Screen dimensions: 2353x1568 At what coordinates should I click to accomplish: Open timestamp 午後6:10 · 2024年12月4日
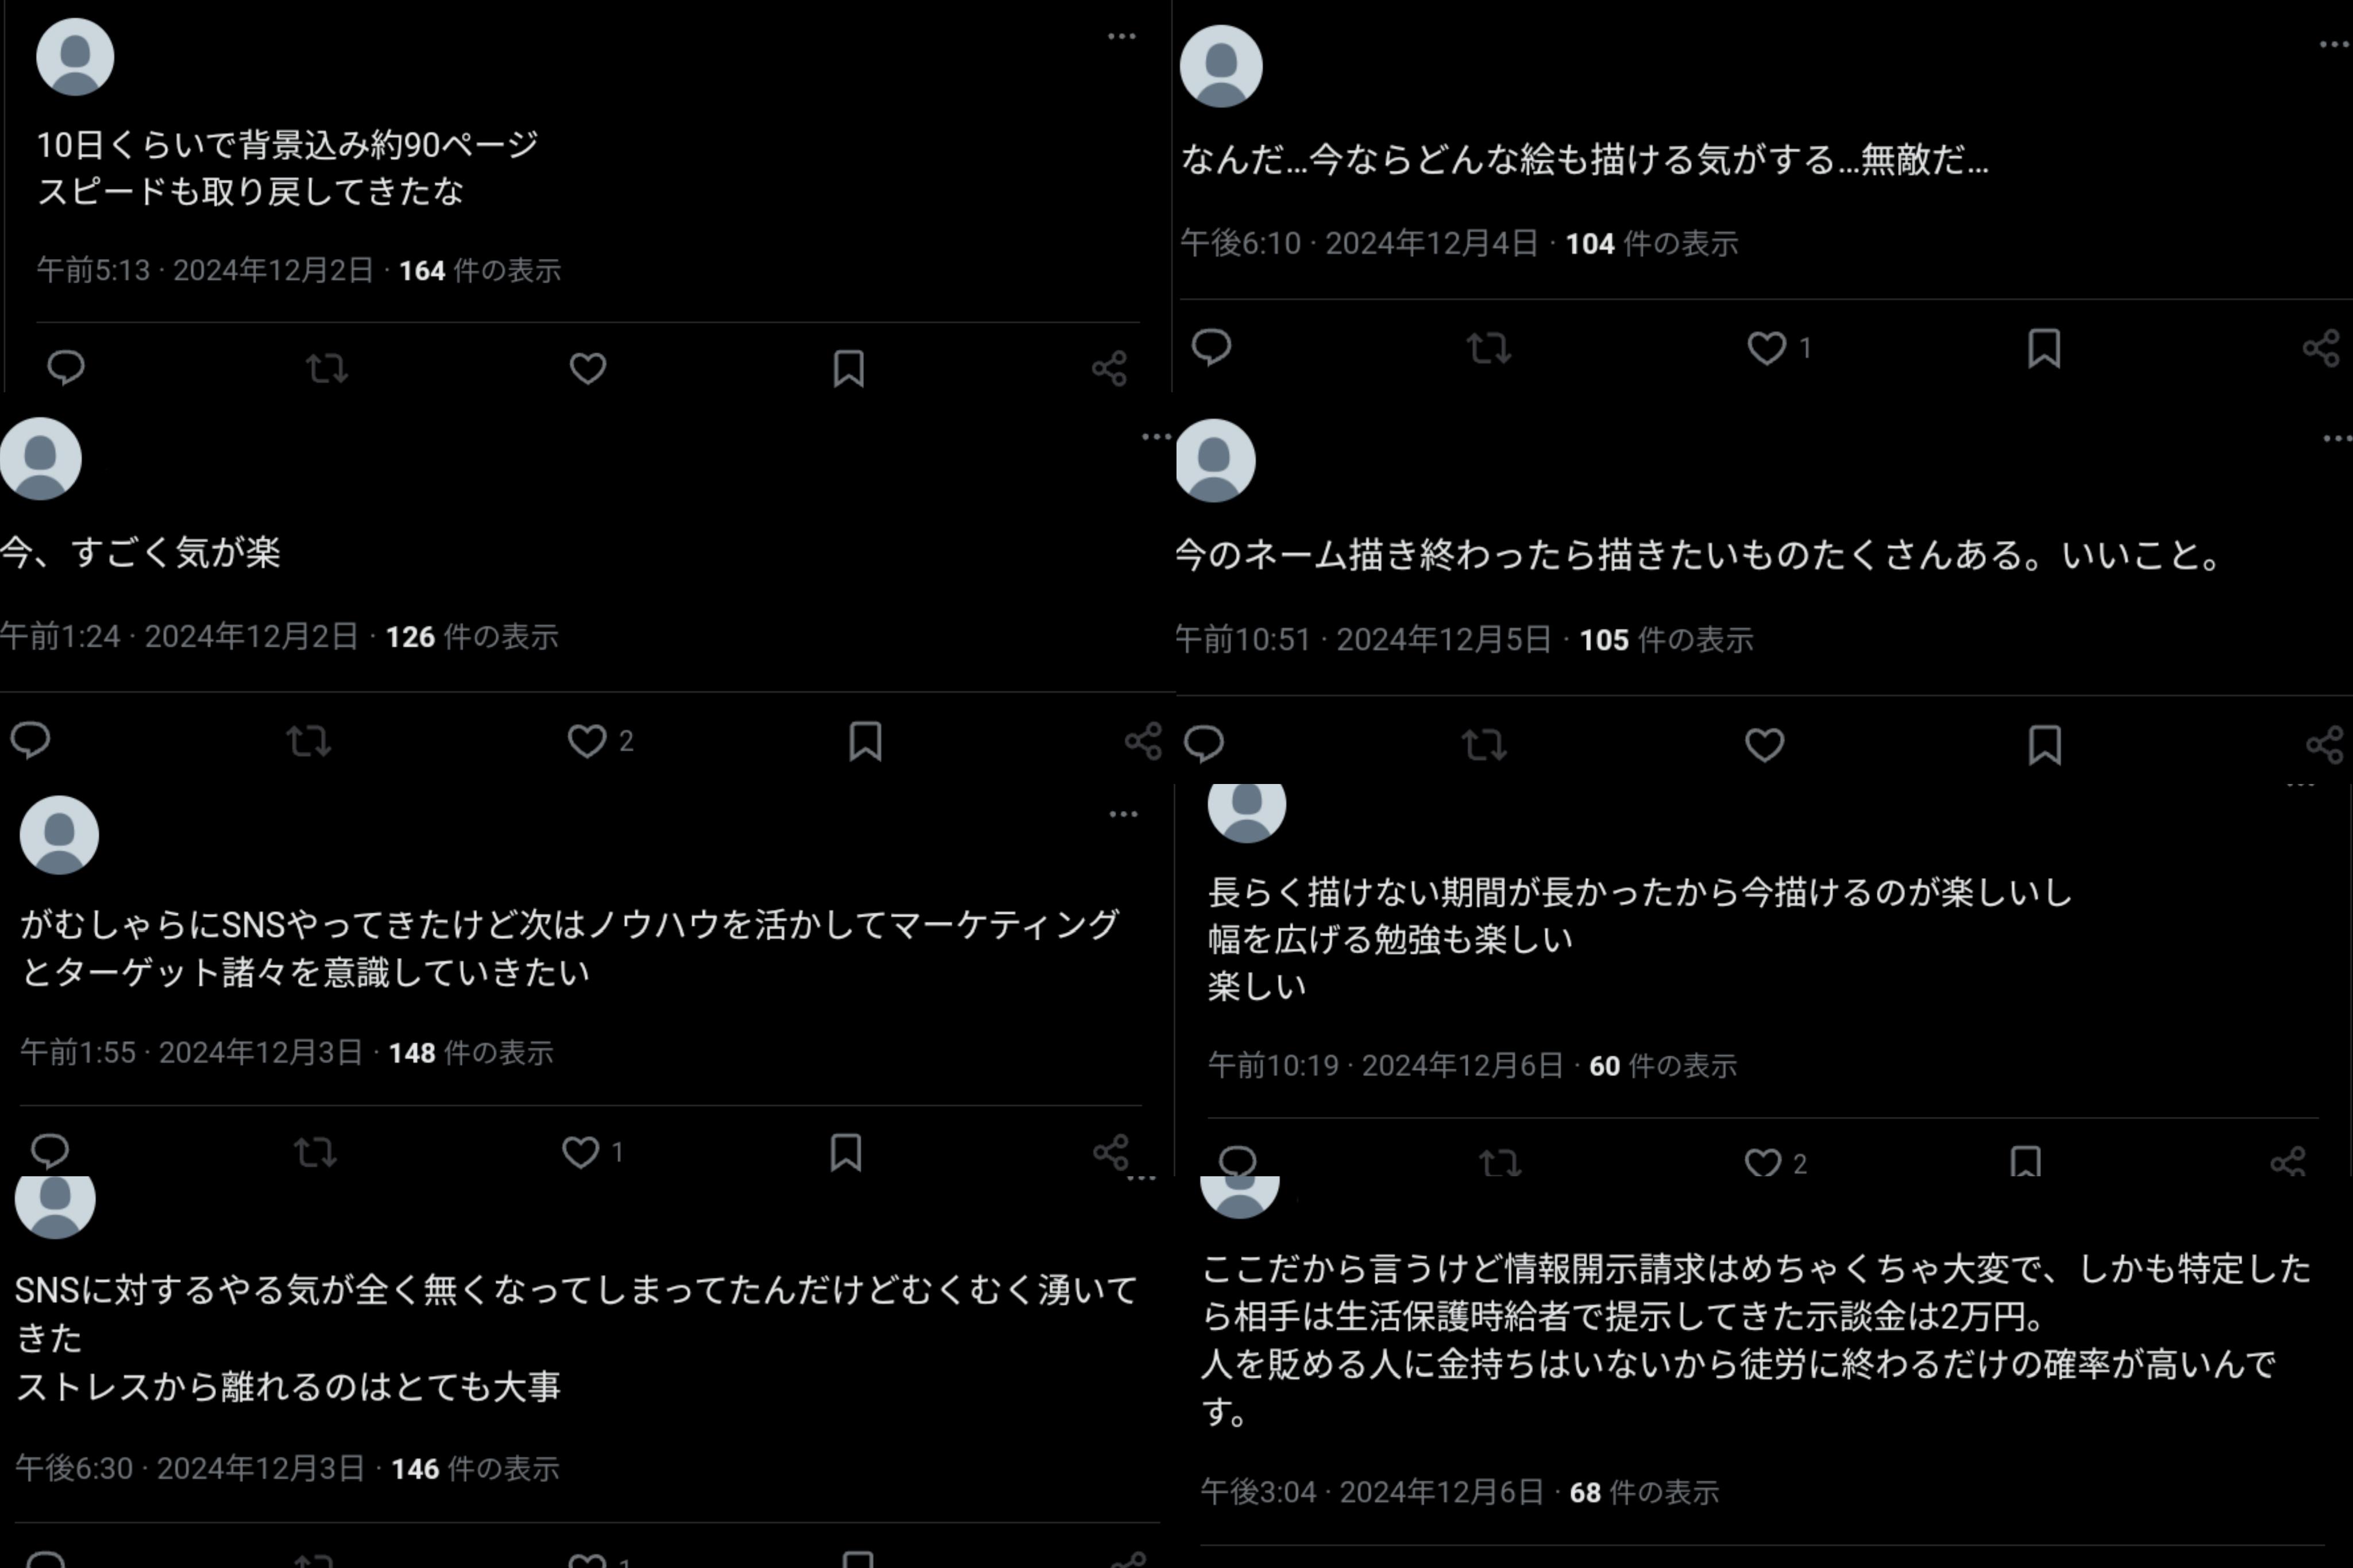tap(1359, 243)
